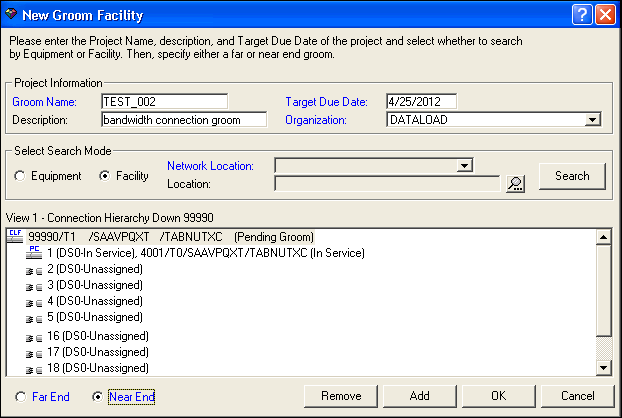Viewport: 622px width, 418px height.
Task: Click the channel icon beside 4 (DS0-Unassigned)
Action: pos(34,303)
